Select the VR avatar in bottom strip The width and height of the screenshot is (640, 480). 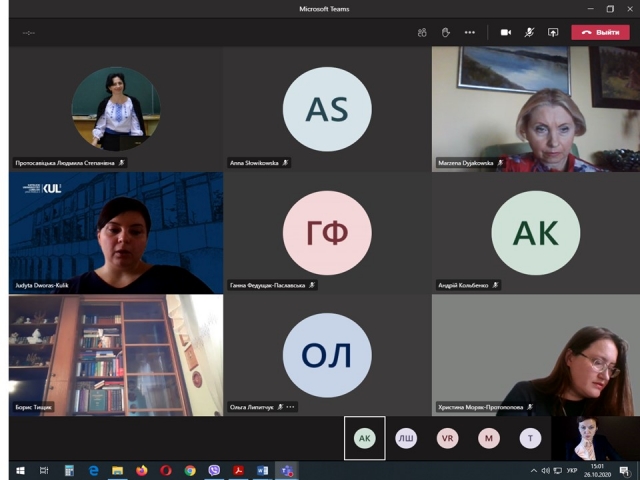click(x=447, y=438)
